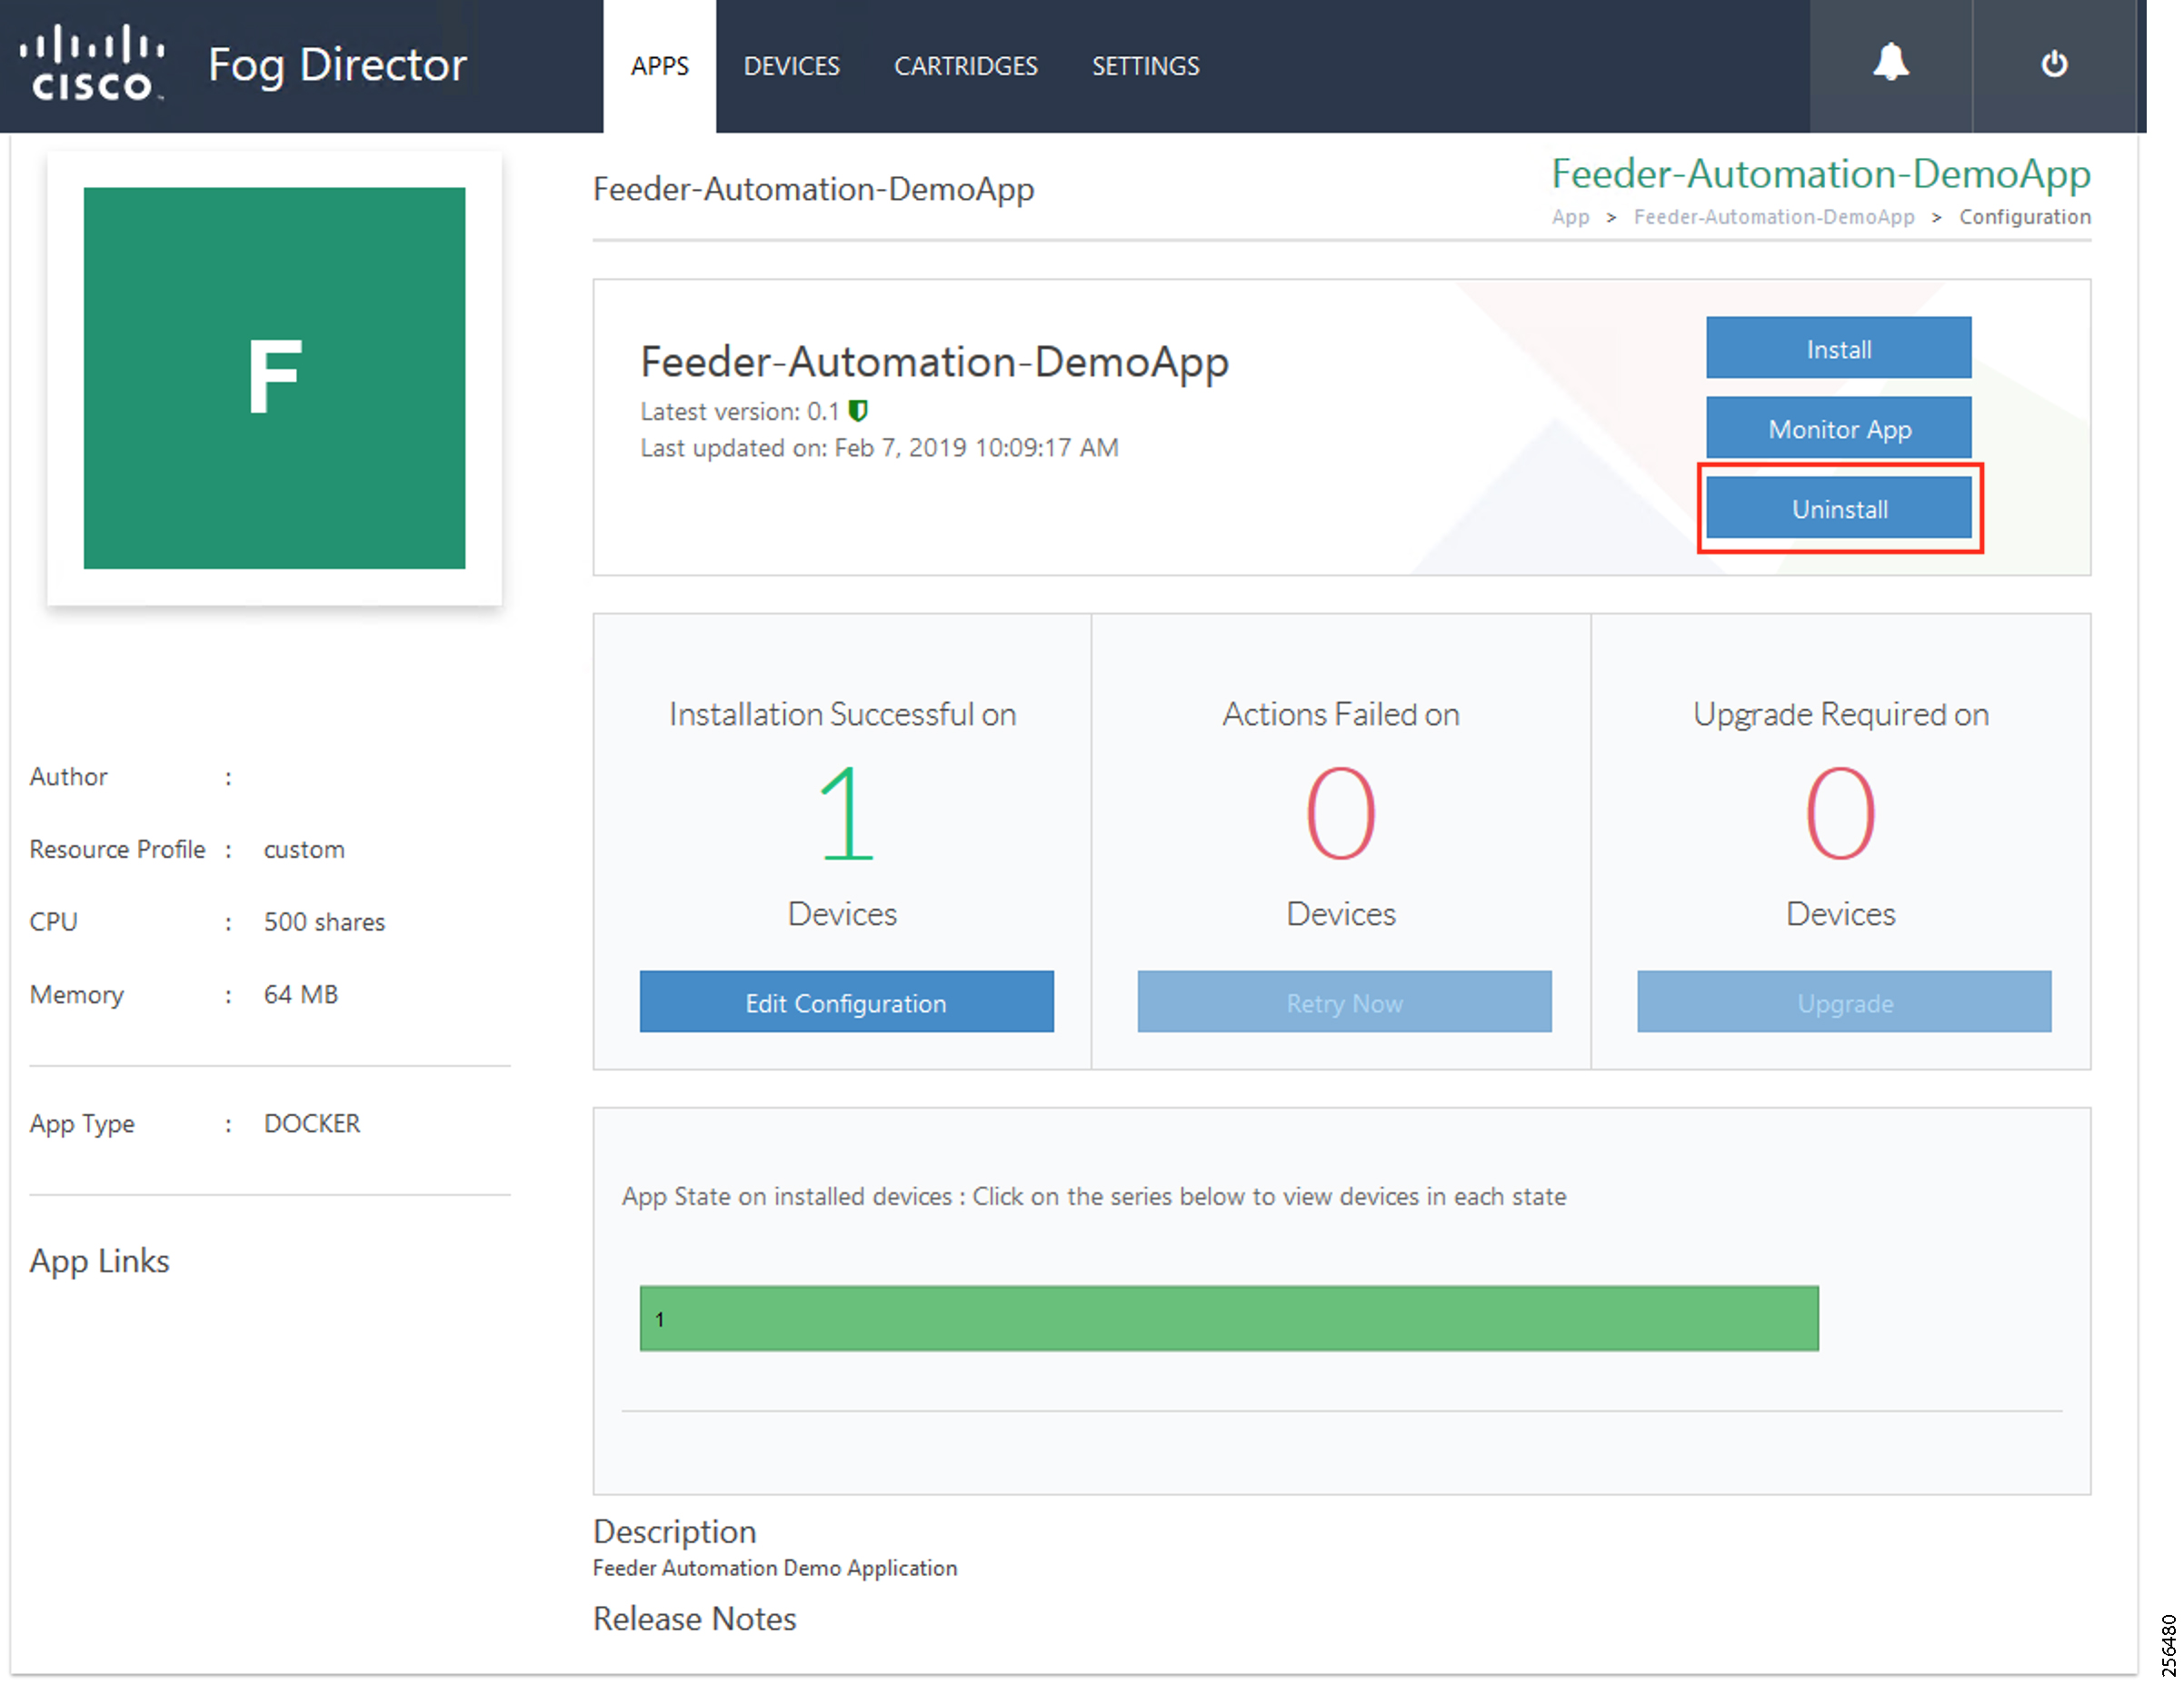Go to the SETTINGS tab

point(1145,66)
